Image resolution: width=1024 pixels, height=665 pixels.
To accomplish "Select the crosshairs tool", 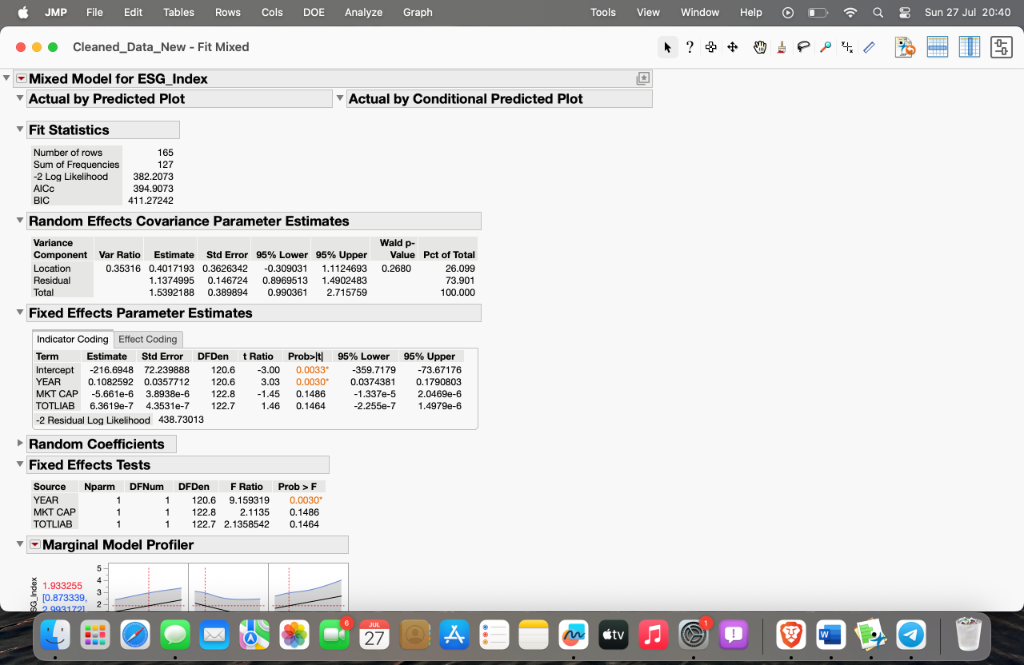I will 847,47.
